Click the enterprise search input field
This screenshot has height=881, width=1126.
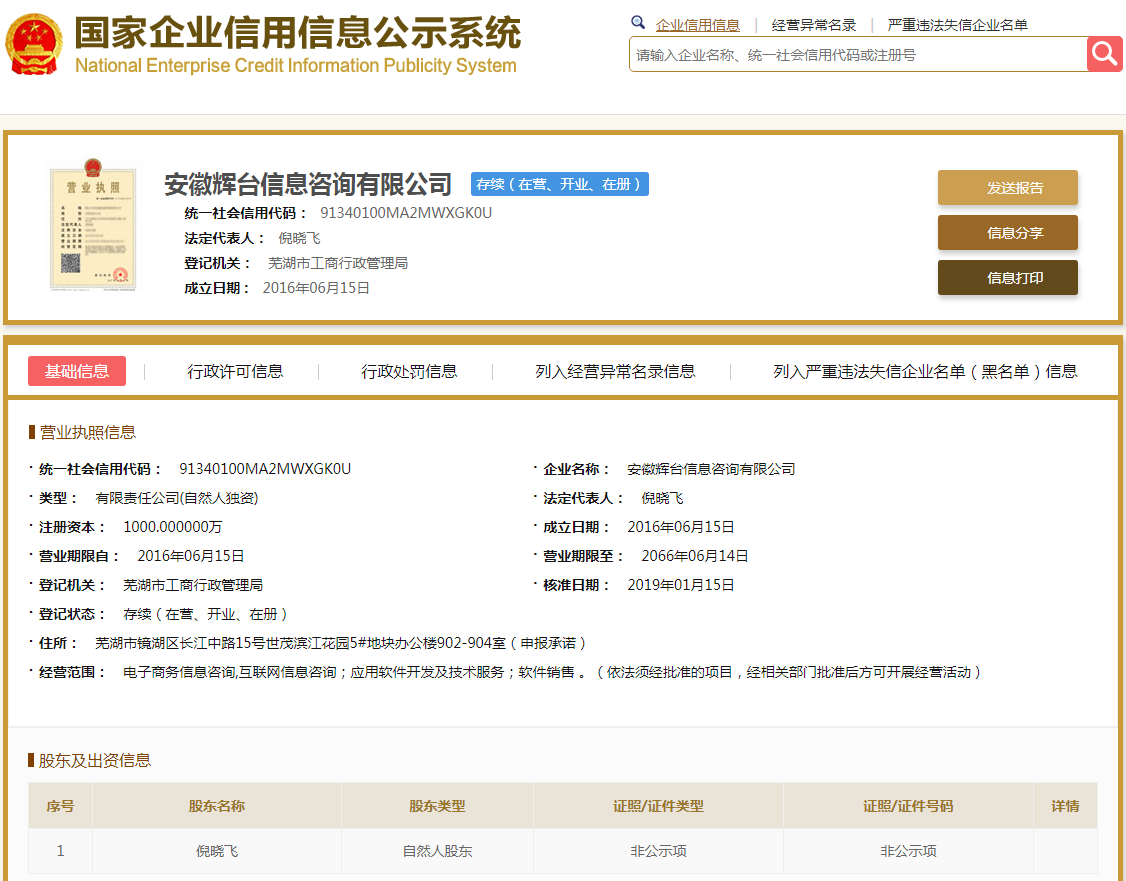click(850, 54)
